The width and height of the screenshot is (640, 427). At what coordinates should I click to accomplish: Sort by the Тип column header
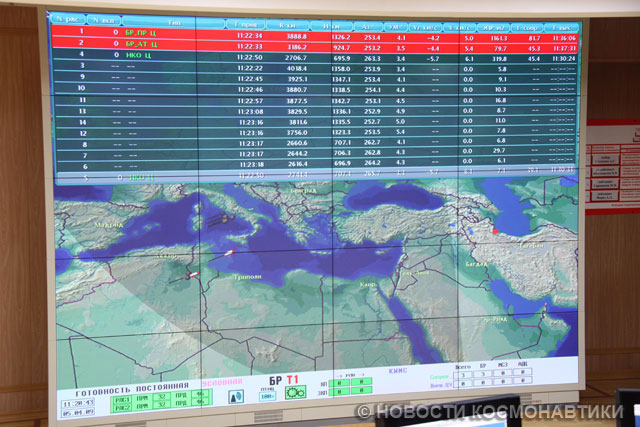click(174, 20)
